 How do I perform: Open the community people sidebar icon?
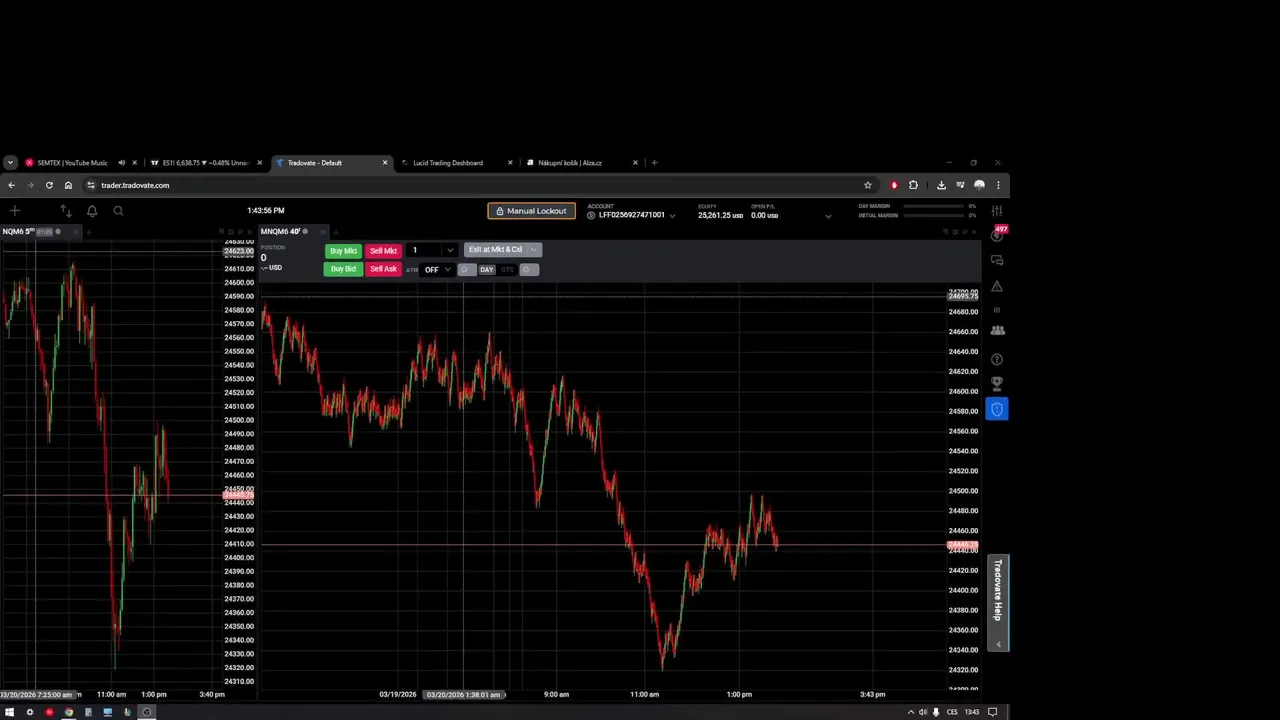997,330
